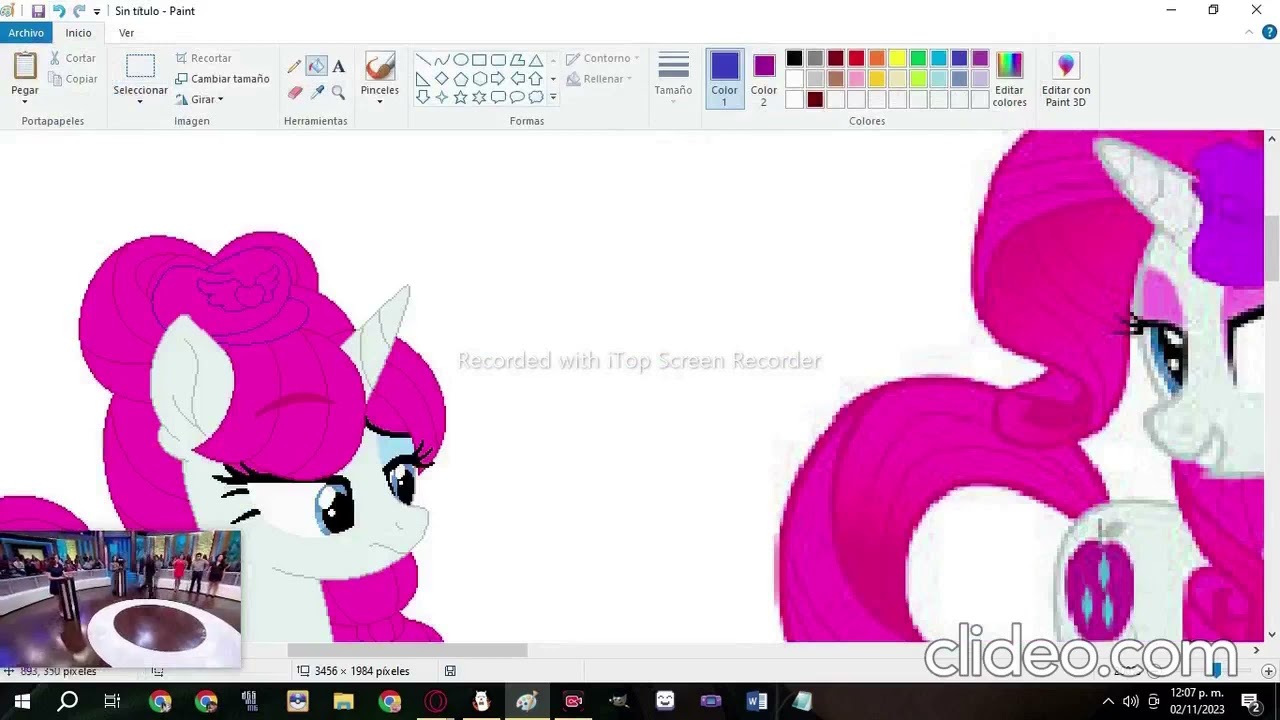Viewport: 1280px width, 720px height.
Task: Click the Pegar clipboard icon
Action: tap(25, 66)
